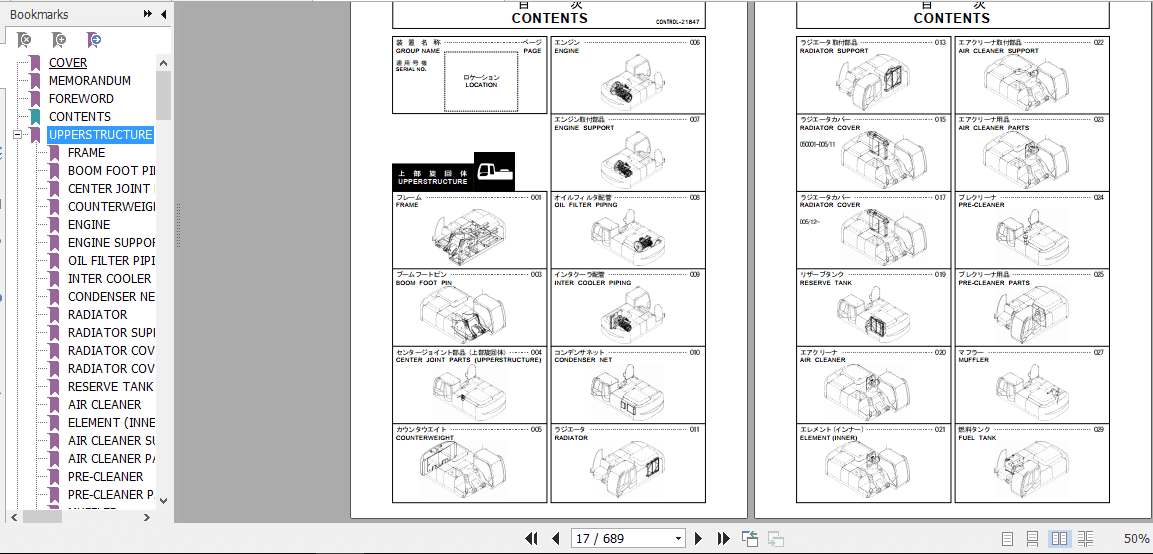Screen dimensions: 1153x554
Task: Click the bookmark icon beside ENGINE SUPPORT
Action: 54,243
